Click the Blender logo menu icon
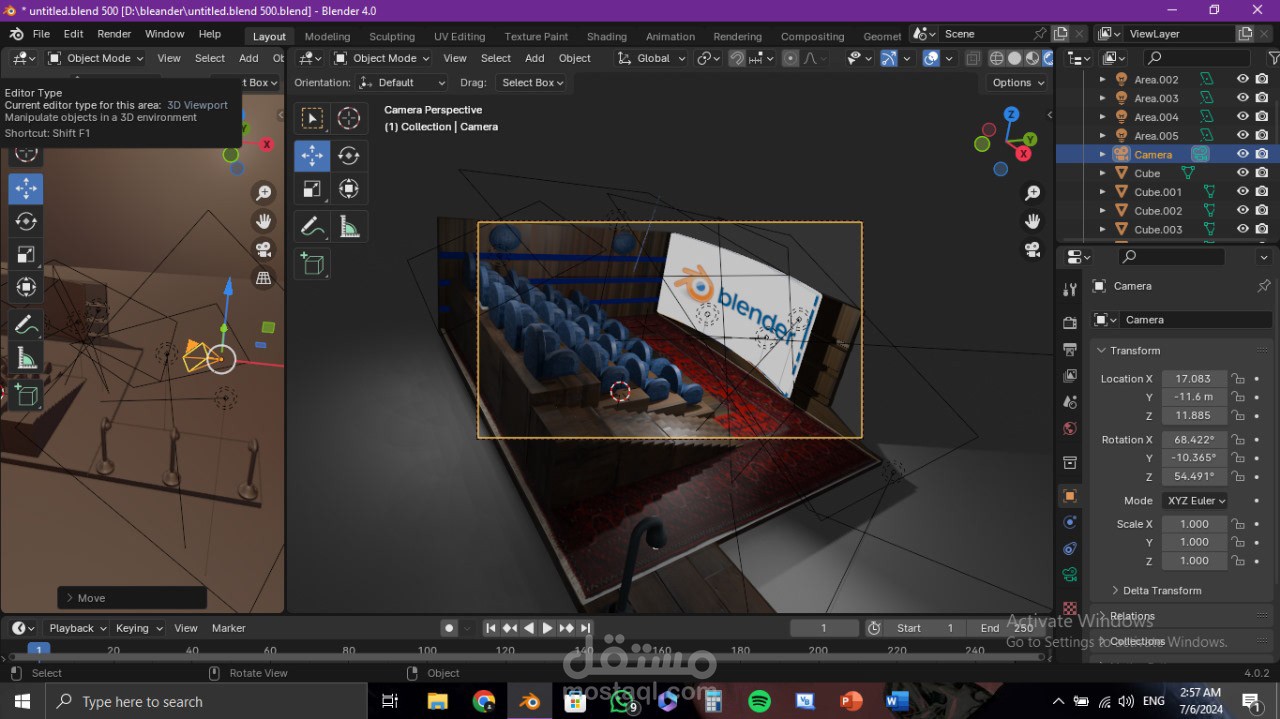Screen dimensions: 1280x719 17,34
